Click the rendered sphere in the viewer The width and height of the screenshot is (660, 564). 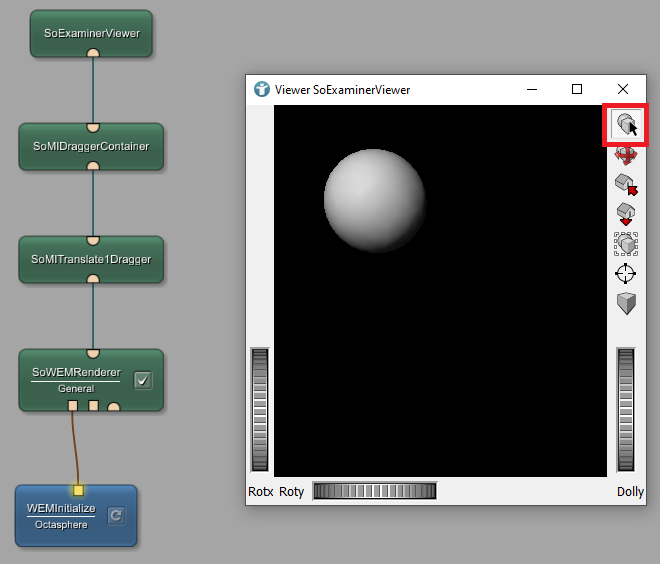pyautogui.click(x=375, y=200)
